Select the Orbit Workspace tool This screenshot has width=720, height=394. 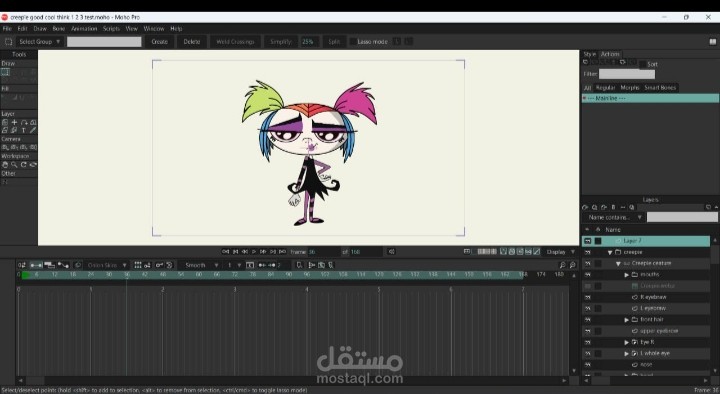[x=33, y=164]
